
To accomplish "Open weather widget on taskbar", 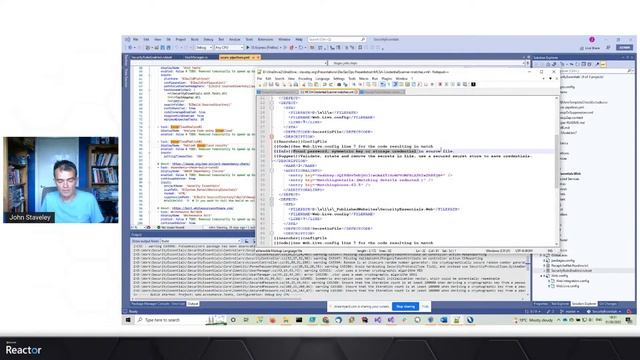I will [x=533, y=320].
